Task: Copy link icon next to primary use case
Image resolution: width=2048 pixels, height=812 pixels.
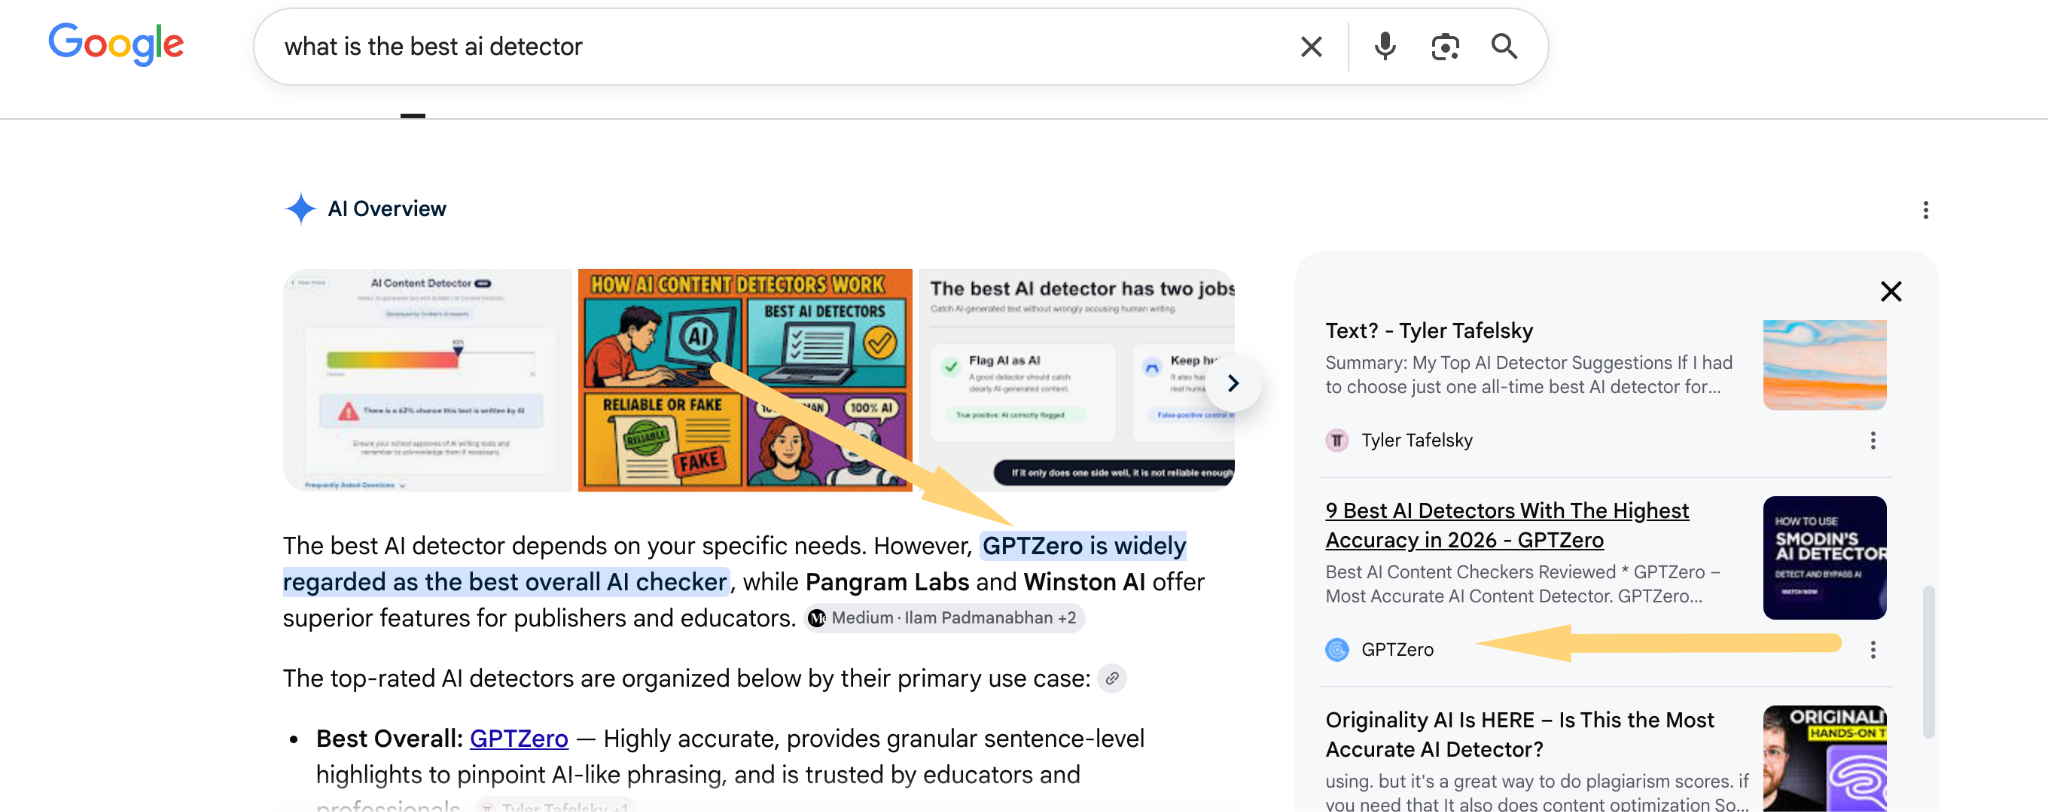Action: pos(1112,678)
